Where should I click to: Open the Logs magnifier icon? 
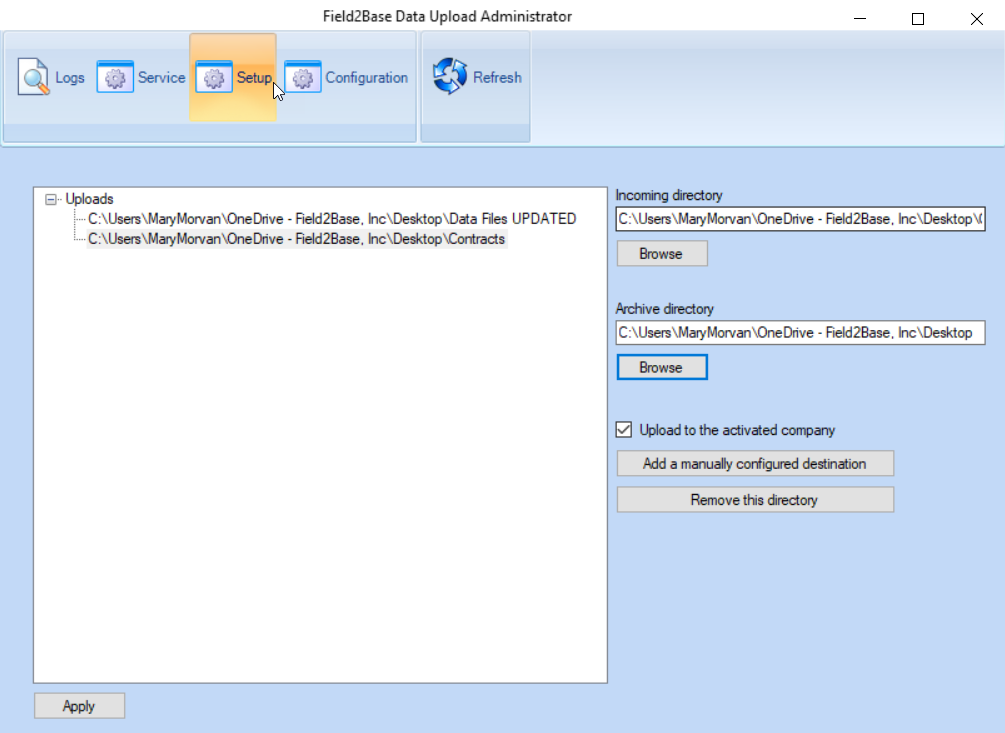point(33,77)
